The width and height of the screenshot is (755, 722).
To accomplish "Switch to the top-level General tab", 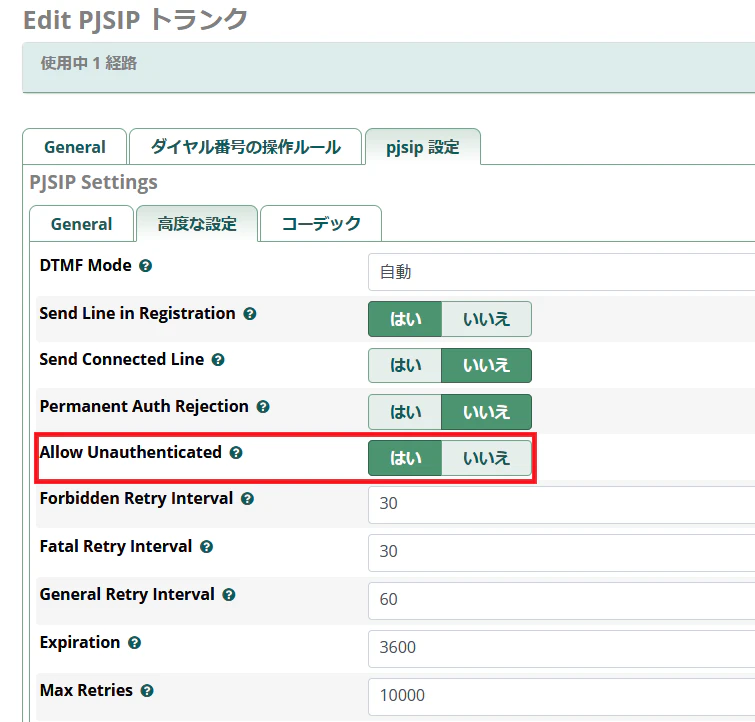I will click(75, 147).
